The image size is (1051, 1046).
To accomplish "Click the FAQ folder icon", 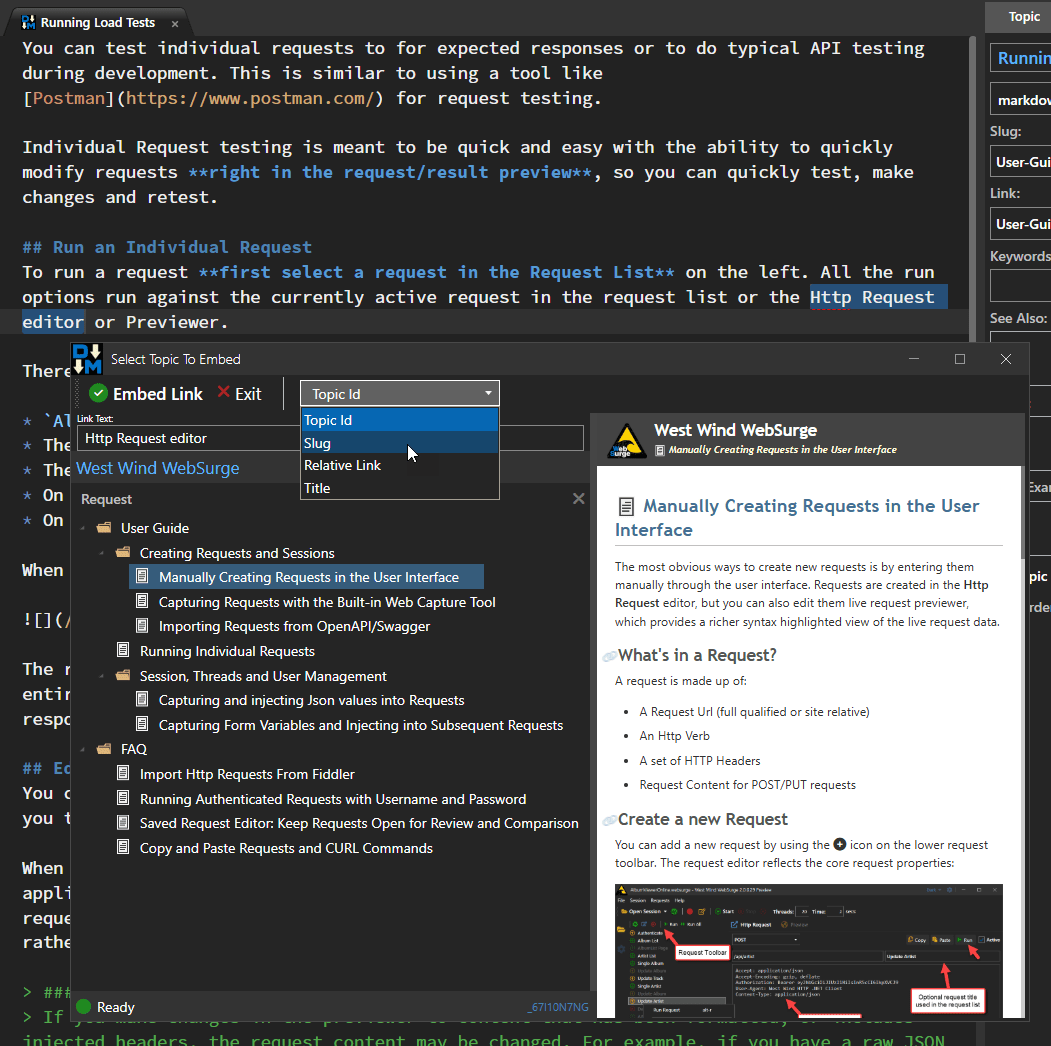I will click(x=104, y=749).
